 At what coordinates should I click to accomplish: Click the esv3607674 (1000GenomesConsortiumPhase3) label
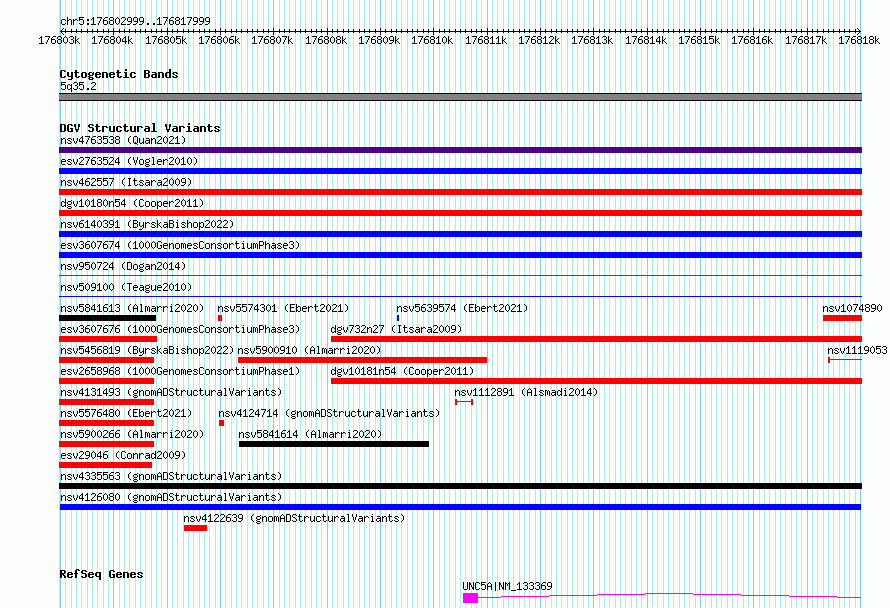point(180,245)
